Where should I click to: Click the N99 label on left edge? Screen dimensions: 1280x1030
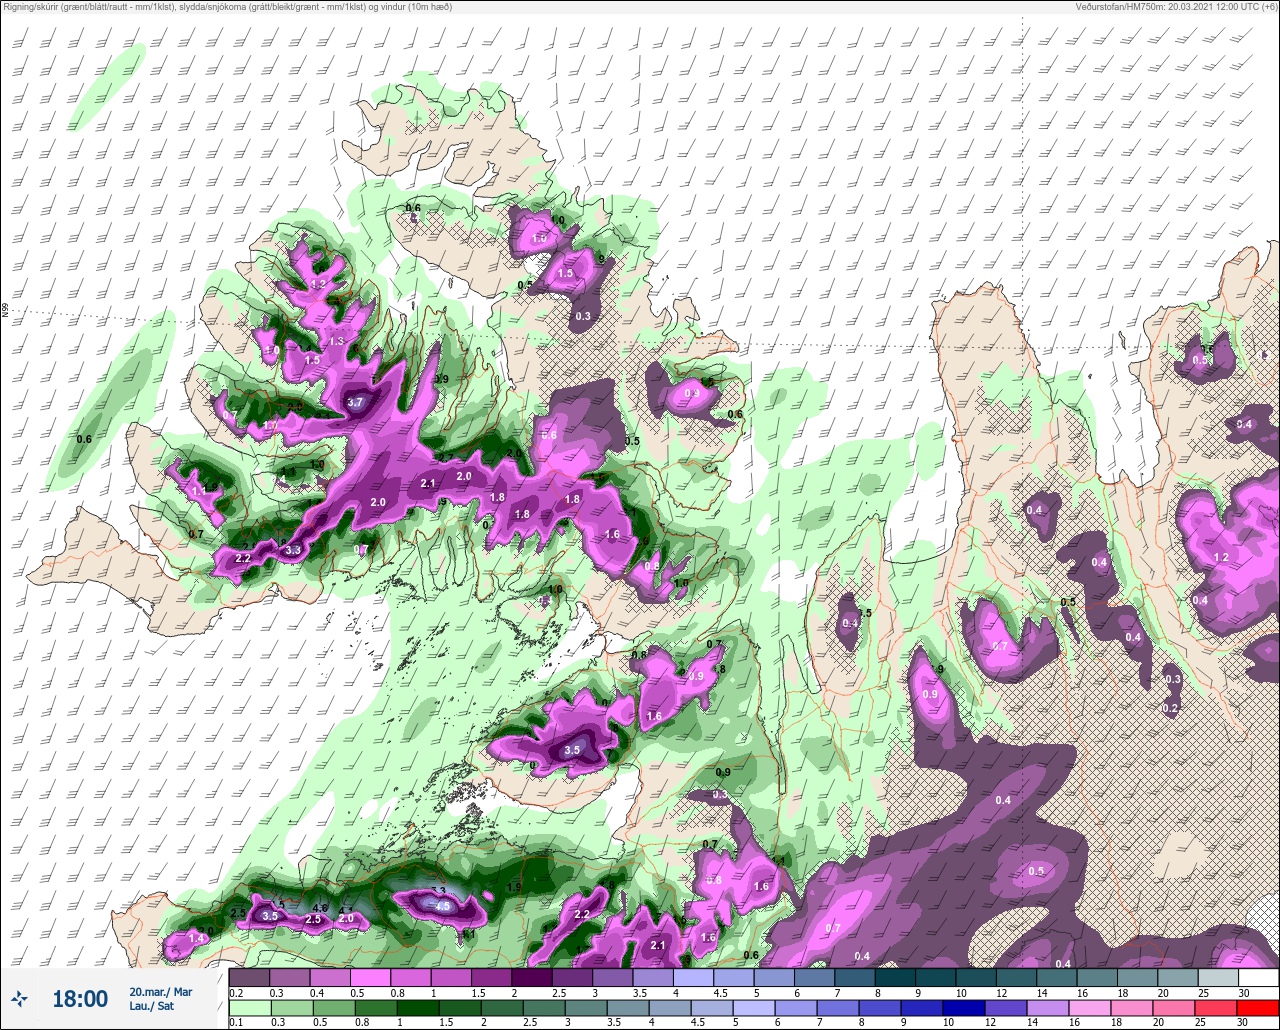5,311
